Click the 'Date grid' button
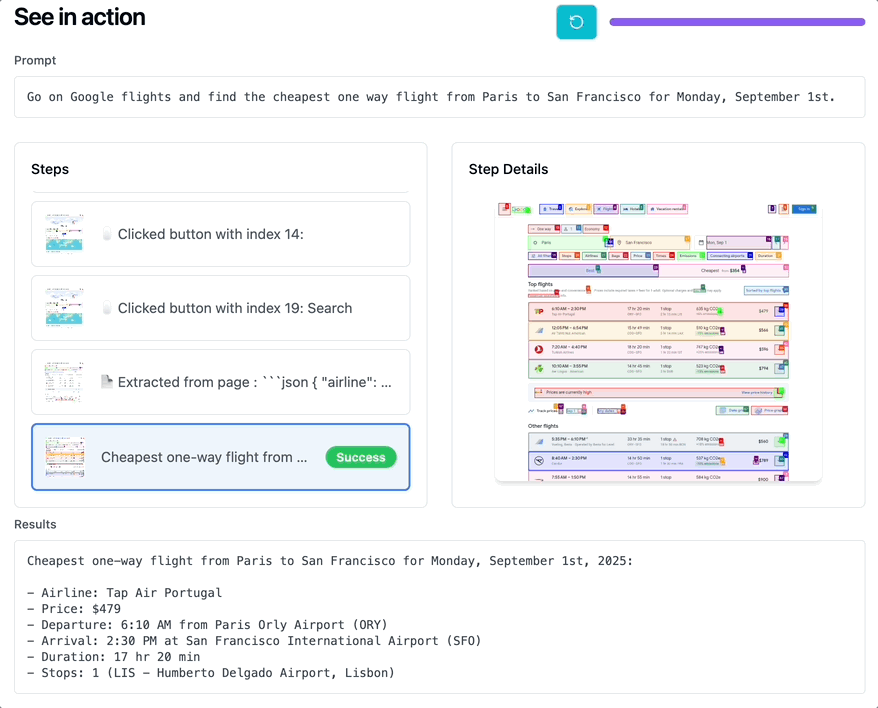This screenshot has height=708, width=878. tap(732, 411)
